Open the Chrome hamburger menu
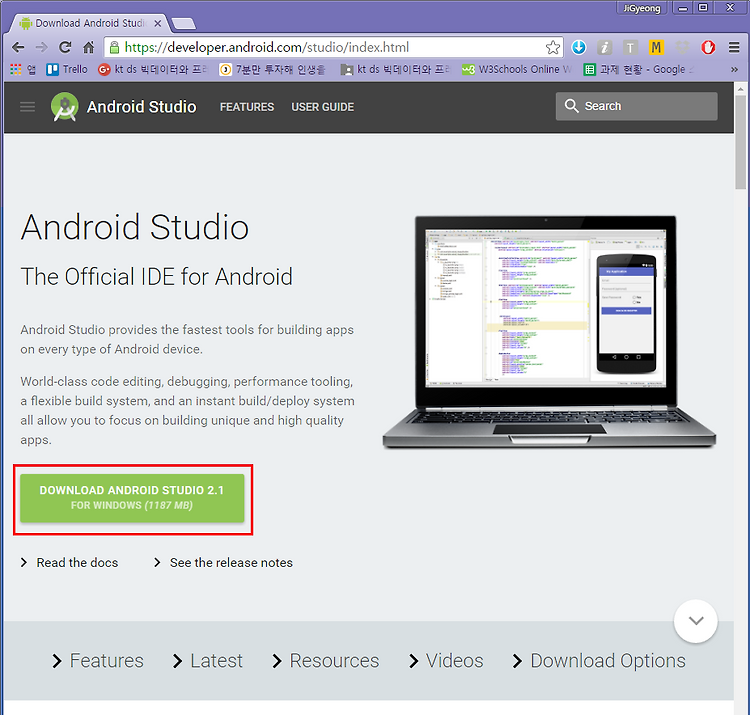Image resolution: width=750 pixels, height=715 pixels. pyautogui.click(x=734, y=47)
